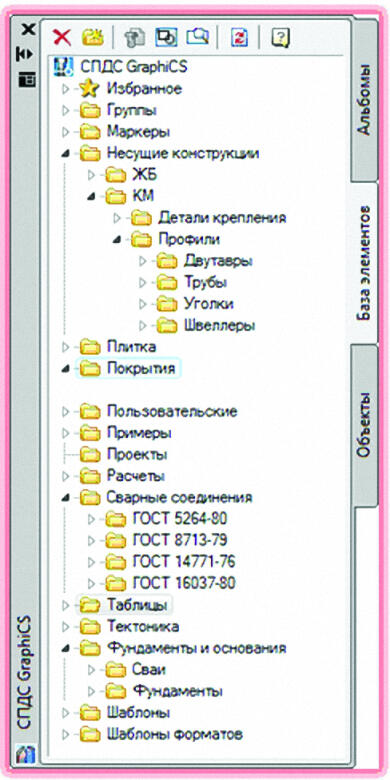
Task: Collapse the Несущие конструкции node
Action: (65, 154)
